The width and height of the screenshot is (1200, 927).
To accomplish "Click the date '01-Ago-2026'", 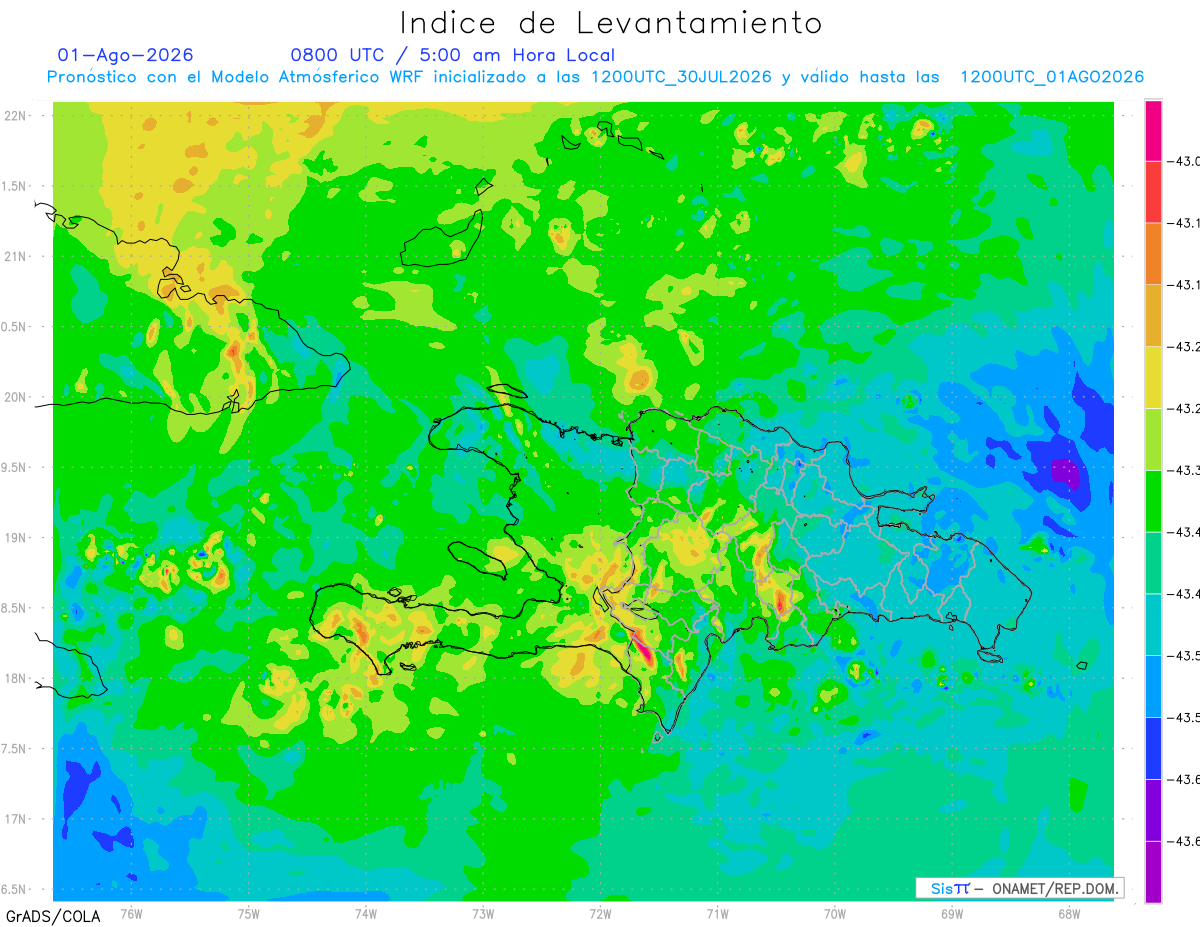I will [x=125, y=55].
